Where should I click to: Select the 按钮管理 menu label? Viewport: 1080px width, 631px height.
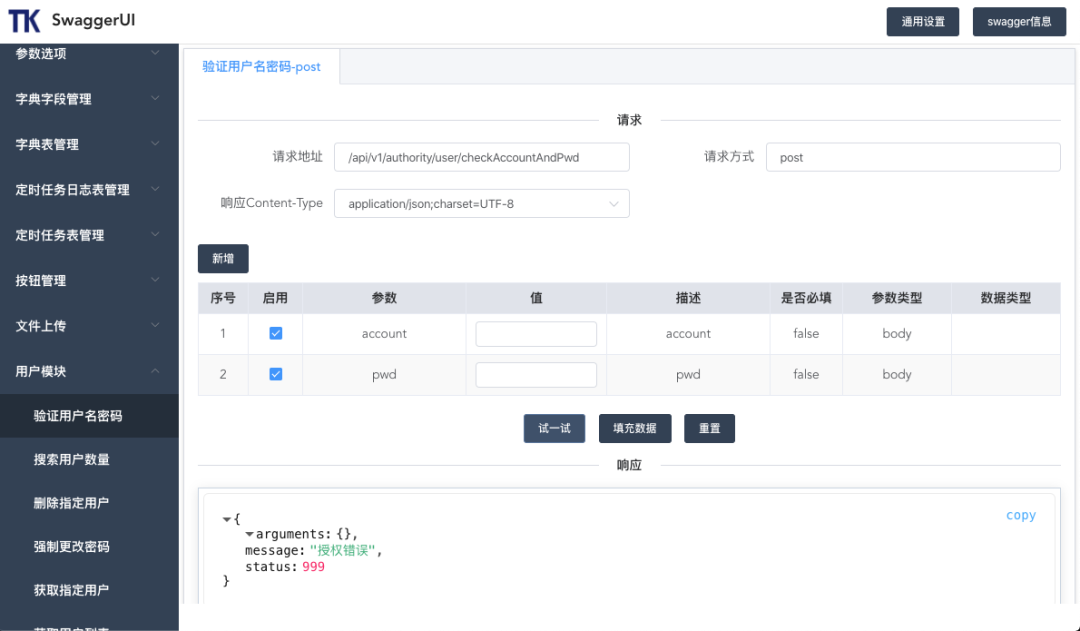pos(41,281)
